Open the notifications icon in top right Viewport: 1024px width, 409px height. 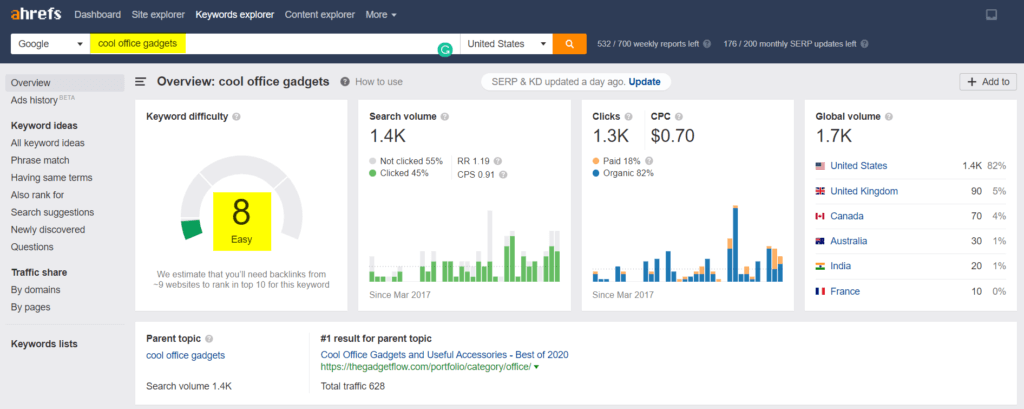tap(991, 14)
